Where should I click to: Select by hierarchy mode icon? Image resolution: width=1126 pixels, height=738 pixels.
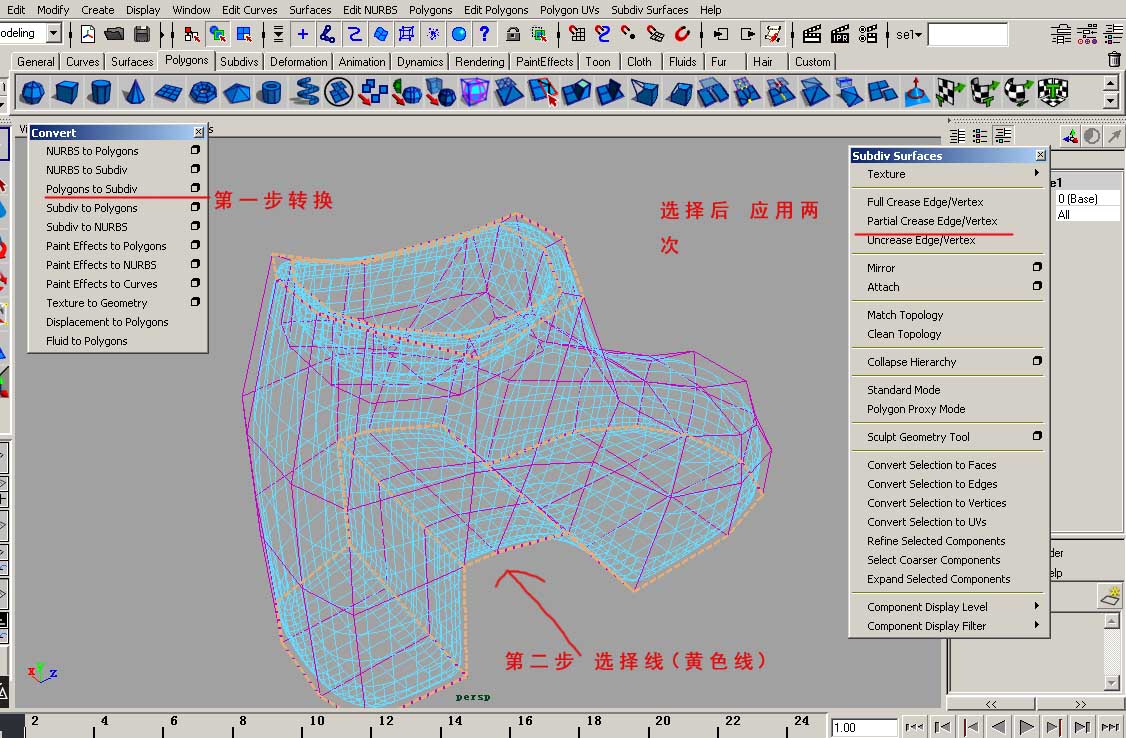[x=191, y=34]
